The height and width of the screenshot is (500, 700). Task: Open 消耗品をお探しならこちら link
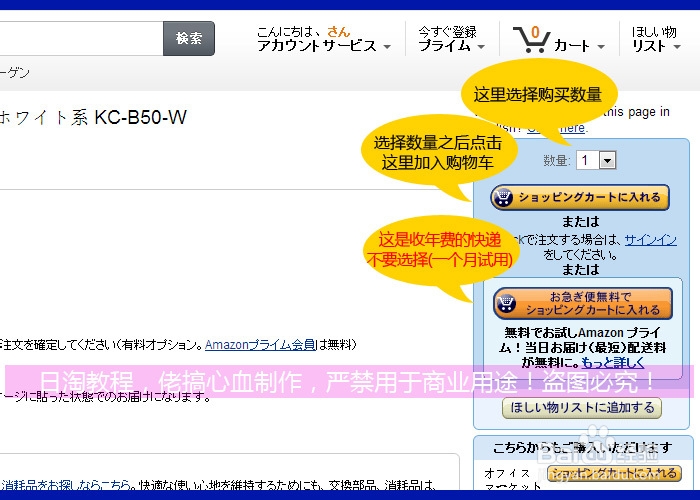(x=66, y=484)
